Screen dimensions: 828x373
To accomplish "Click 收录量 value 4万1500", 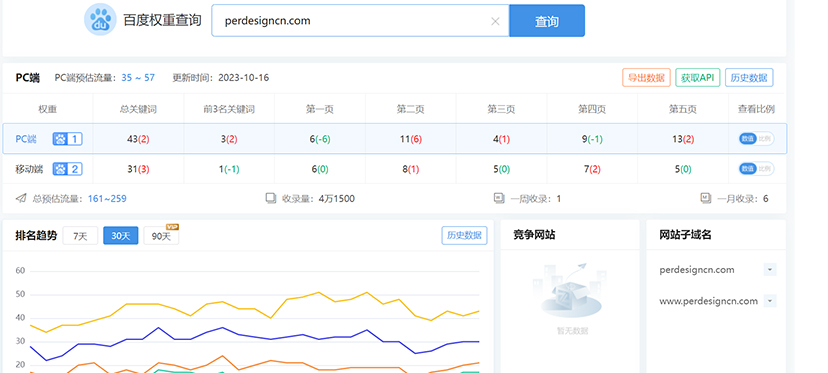I will pyautogui.click(x=336, y=199).
